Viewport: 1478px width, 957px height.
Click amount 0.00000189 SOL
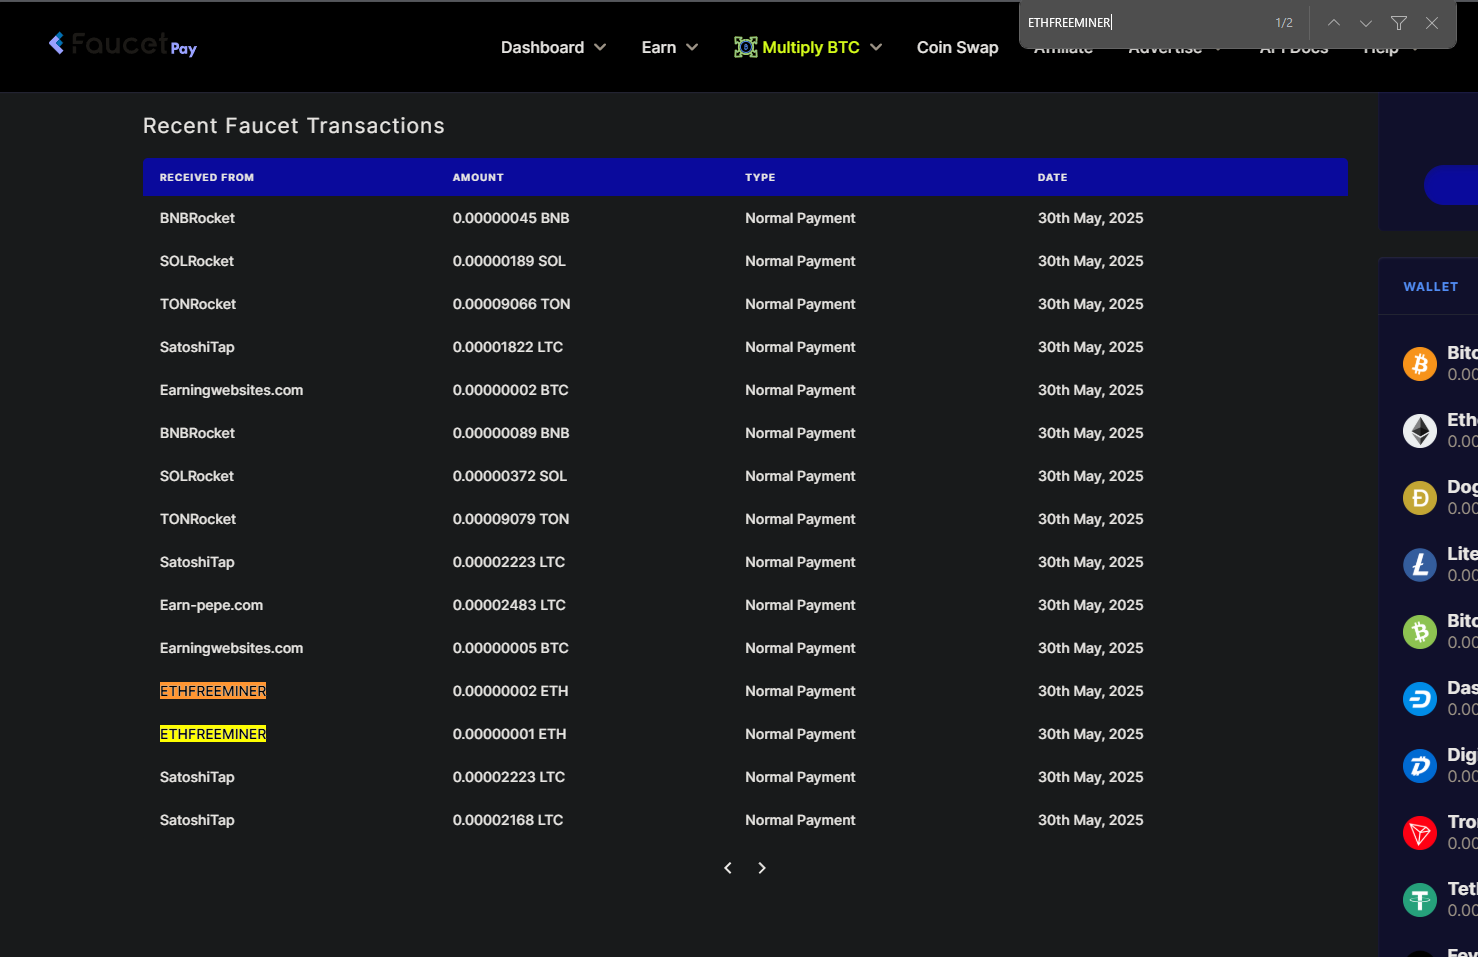coord(509,261)
